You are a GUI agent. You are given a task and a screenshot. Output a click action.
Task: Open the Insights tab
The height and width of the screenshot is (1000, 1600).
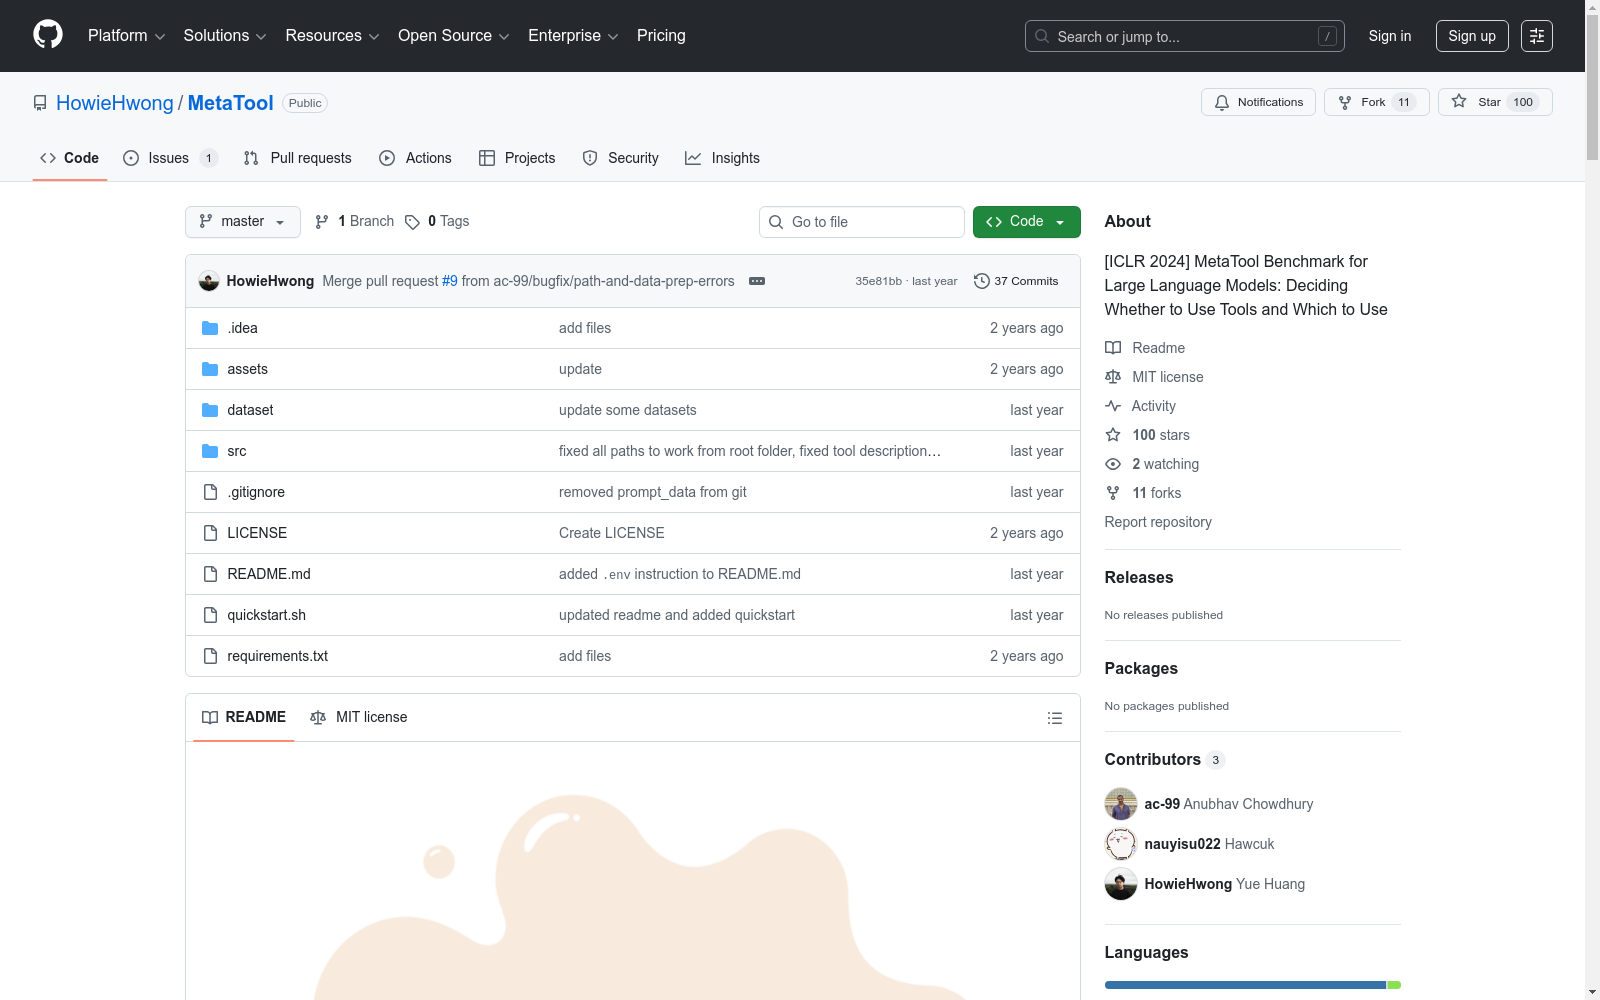[x=722, y=158]
